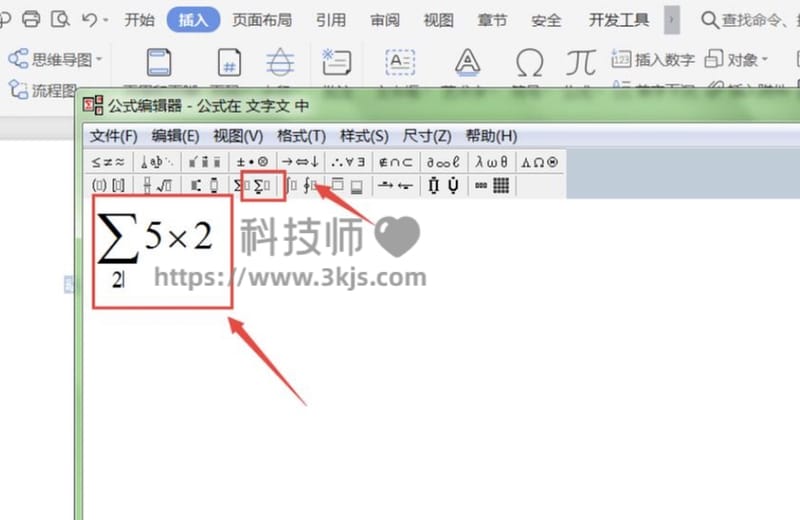
Task: Place cursor in summation lower limit 2
Action: point(117,279)
